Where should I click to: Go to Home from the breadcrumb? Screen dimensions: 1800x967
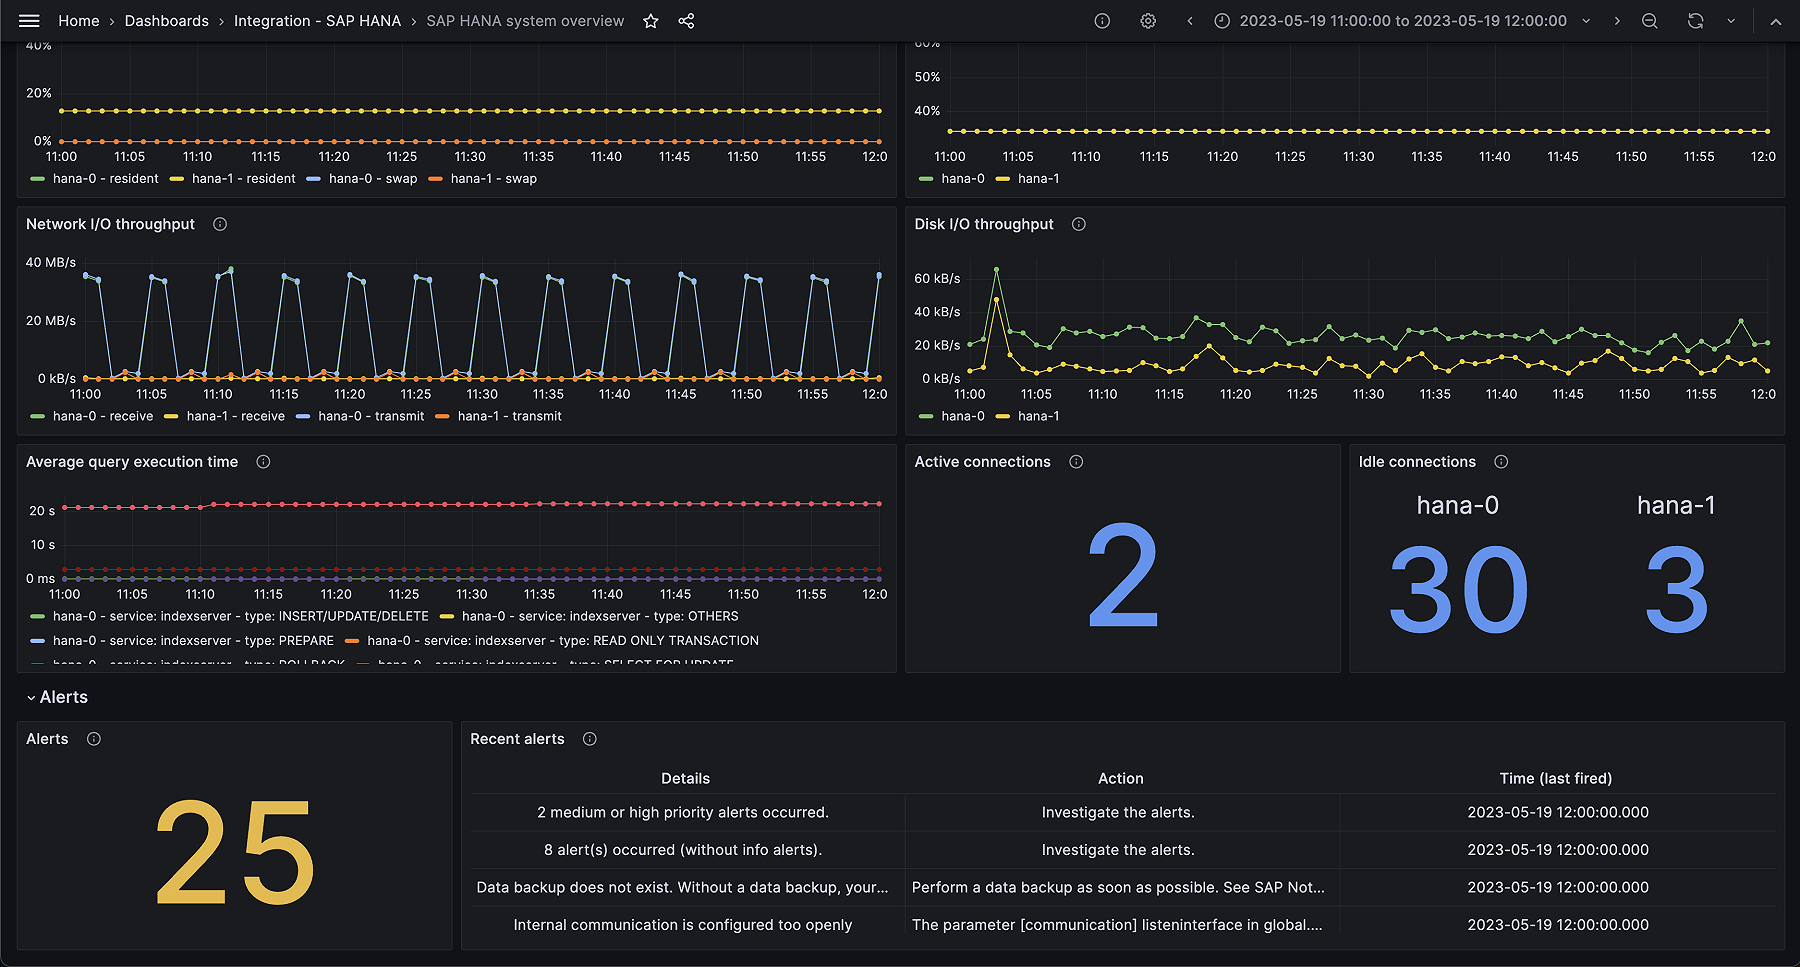78,20
